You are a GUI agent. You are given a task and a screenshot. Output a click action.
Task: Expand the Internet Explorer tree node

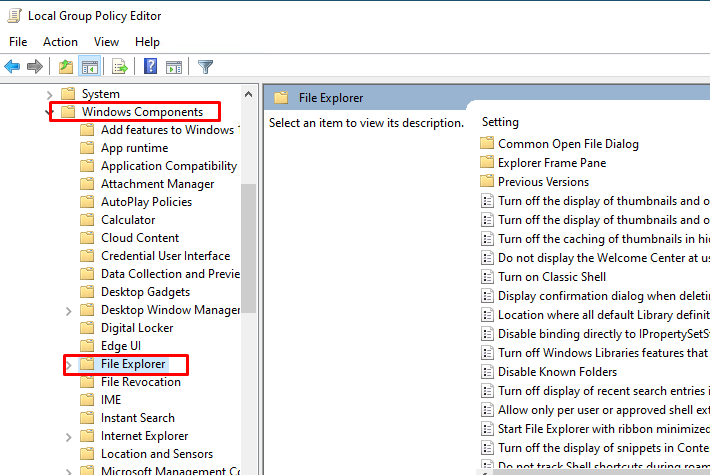[x=68, y=437]
